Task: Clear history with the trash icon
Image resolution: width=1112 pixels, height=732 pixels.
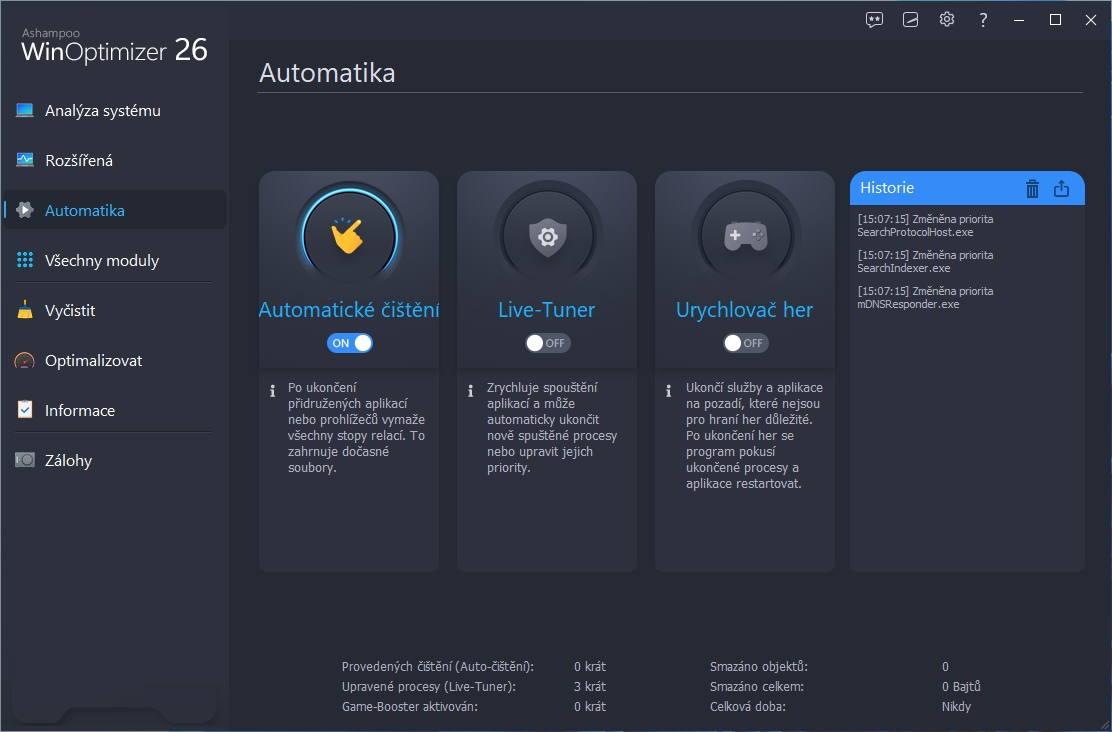Action: [1033, 189]
